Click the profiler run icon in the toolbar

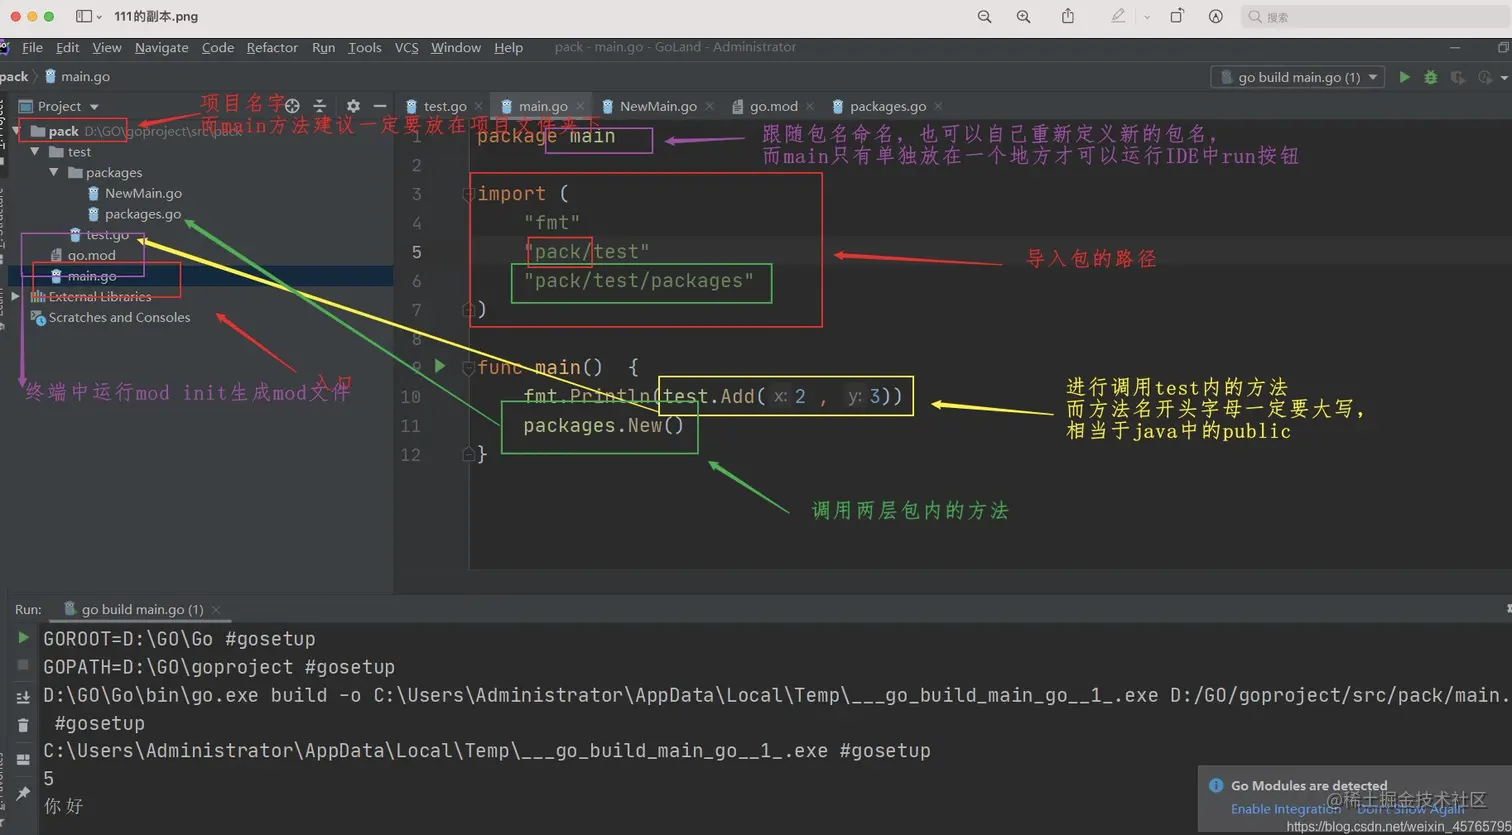[1484, 77]
